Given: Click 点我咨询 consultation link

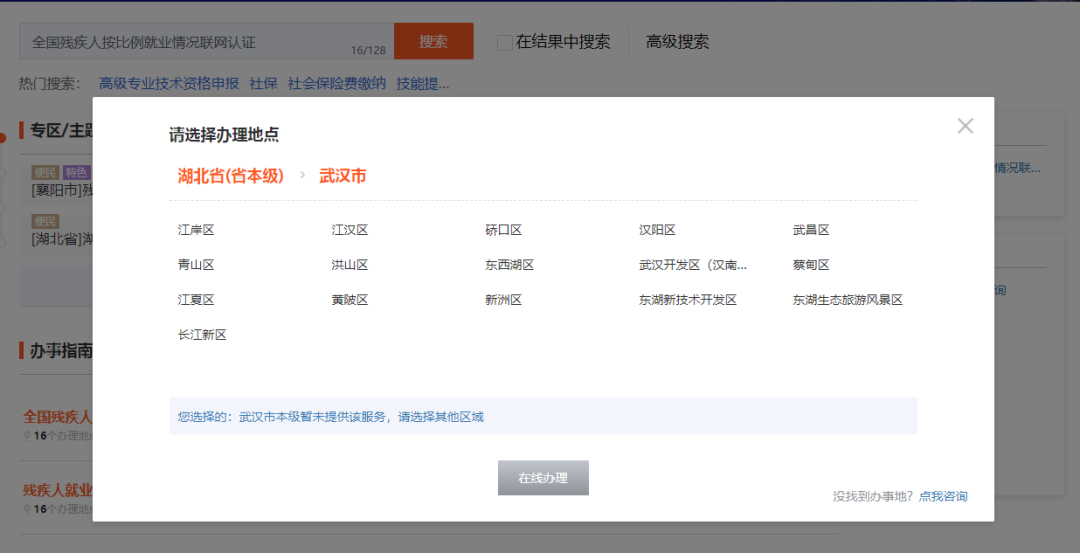Looking at the screenshot, I should 943,496.
